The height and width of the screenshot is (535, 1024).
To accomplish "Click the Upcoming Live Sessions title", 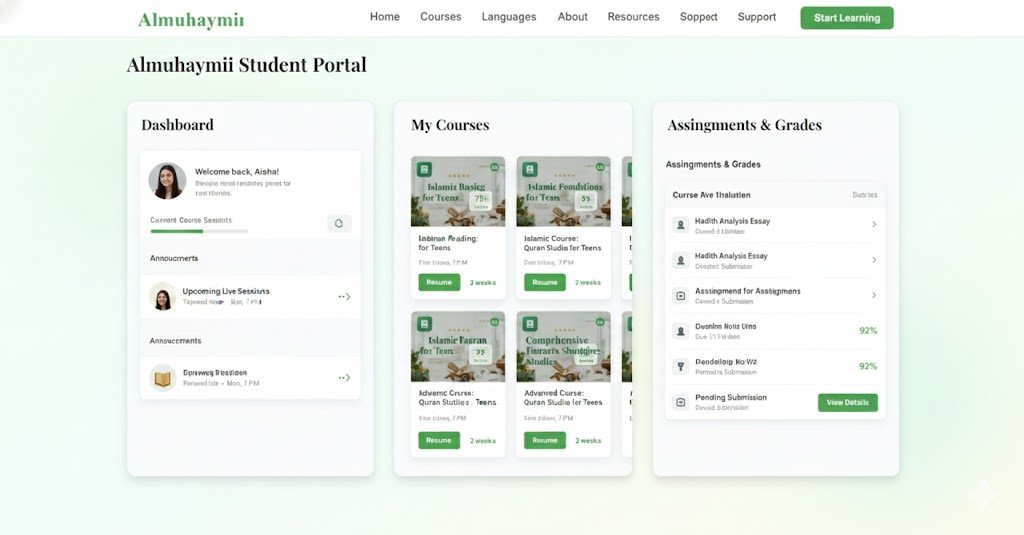I will [x=226, y=291].
